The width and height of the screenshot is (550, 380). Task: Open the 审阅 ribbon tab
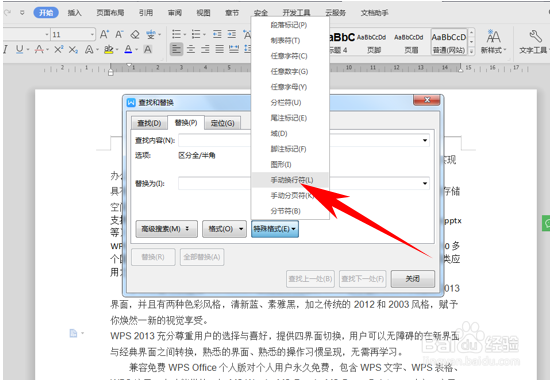175,13
